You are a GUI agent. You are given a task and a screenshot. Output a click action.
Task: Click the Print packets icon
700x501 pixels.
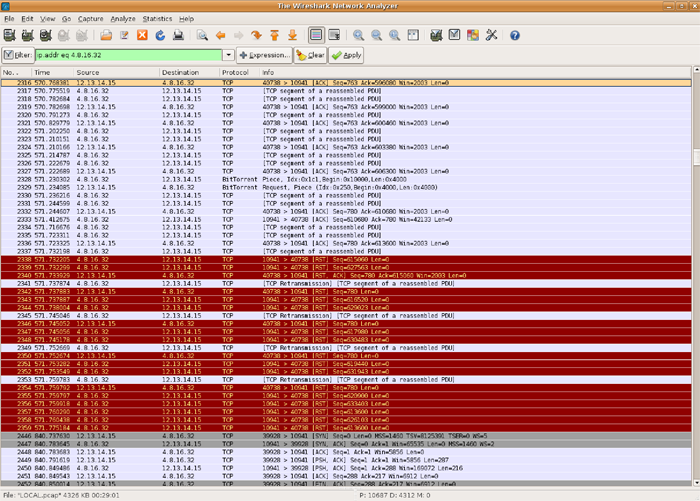pos(177,35)
